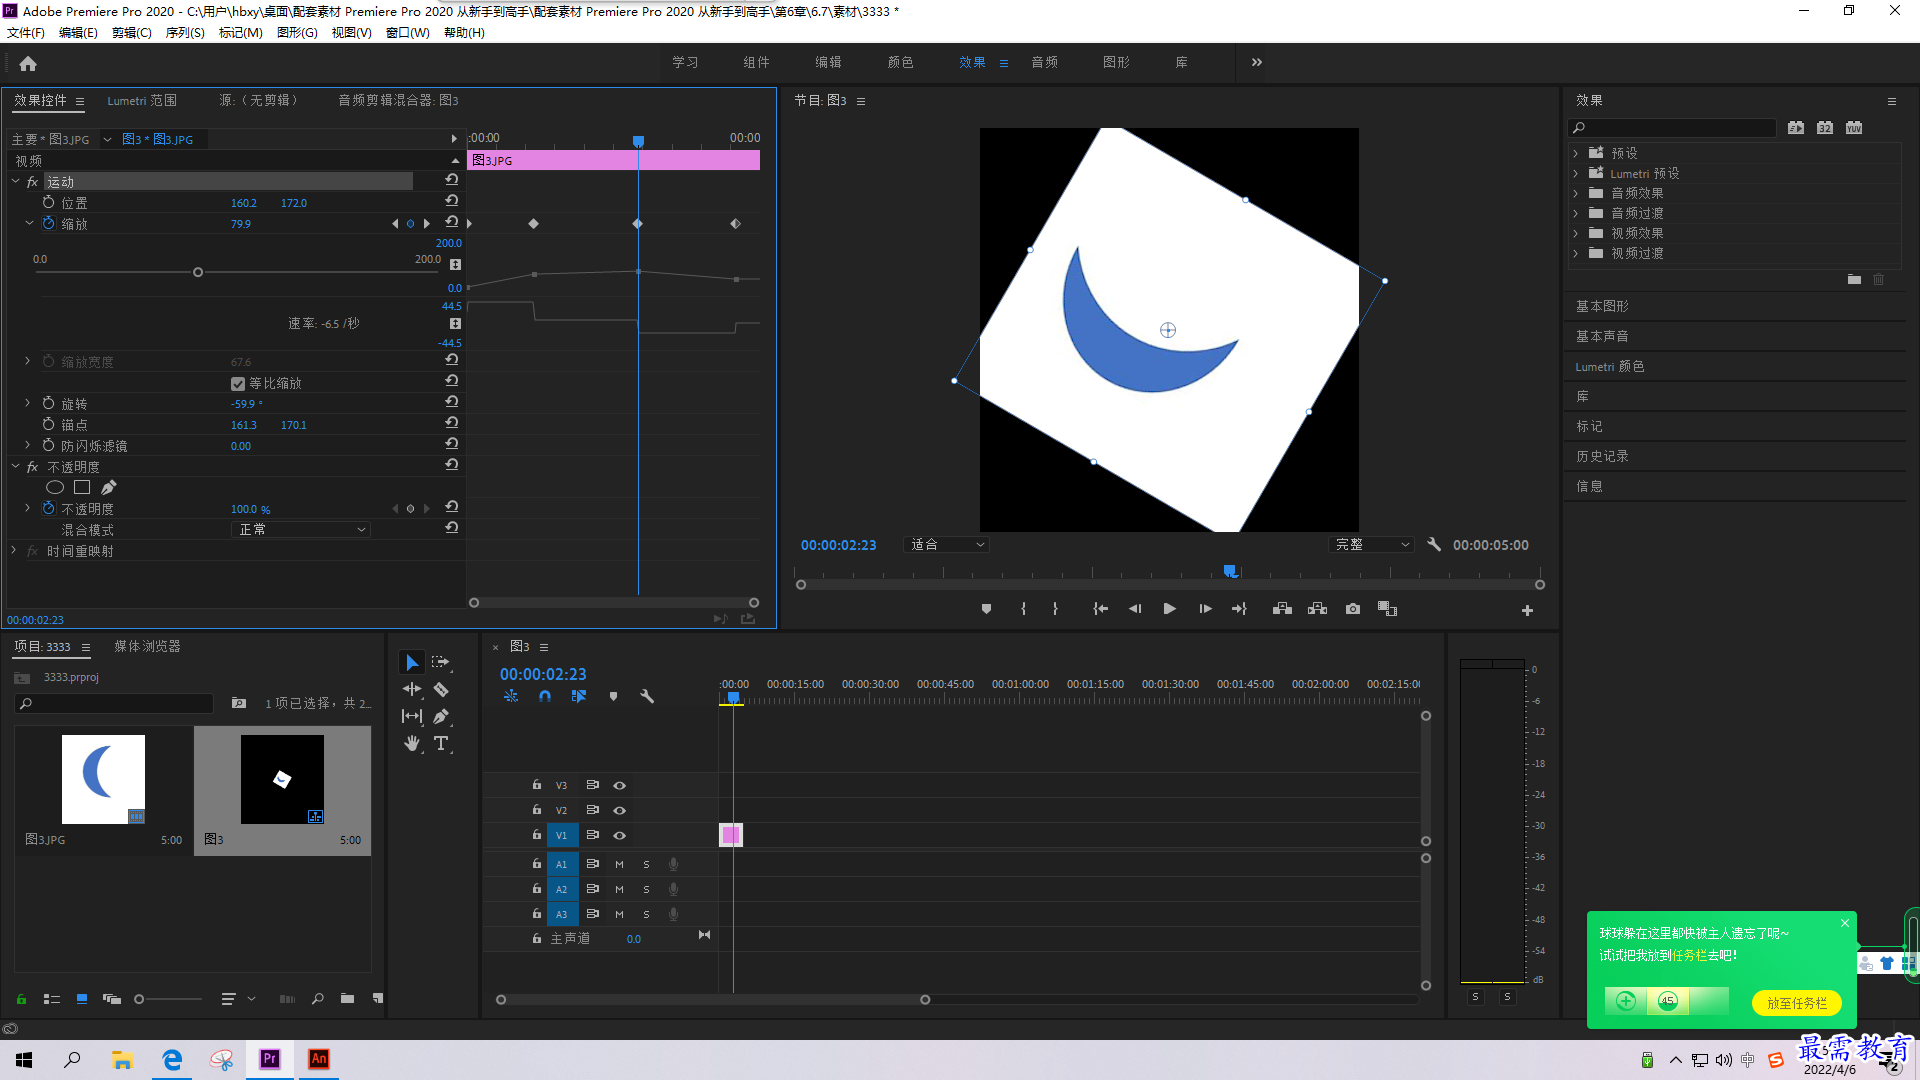
Task: Click the rectangle mask tool under Opacity
Action: [82, 487]
